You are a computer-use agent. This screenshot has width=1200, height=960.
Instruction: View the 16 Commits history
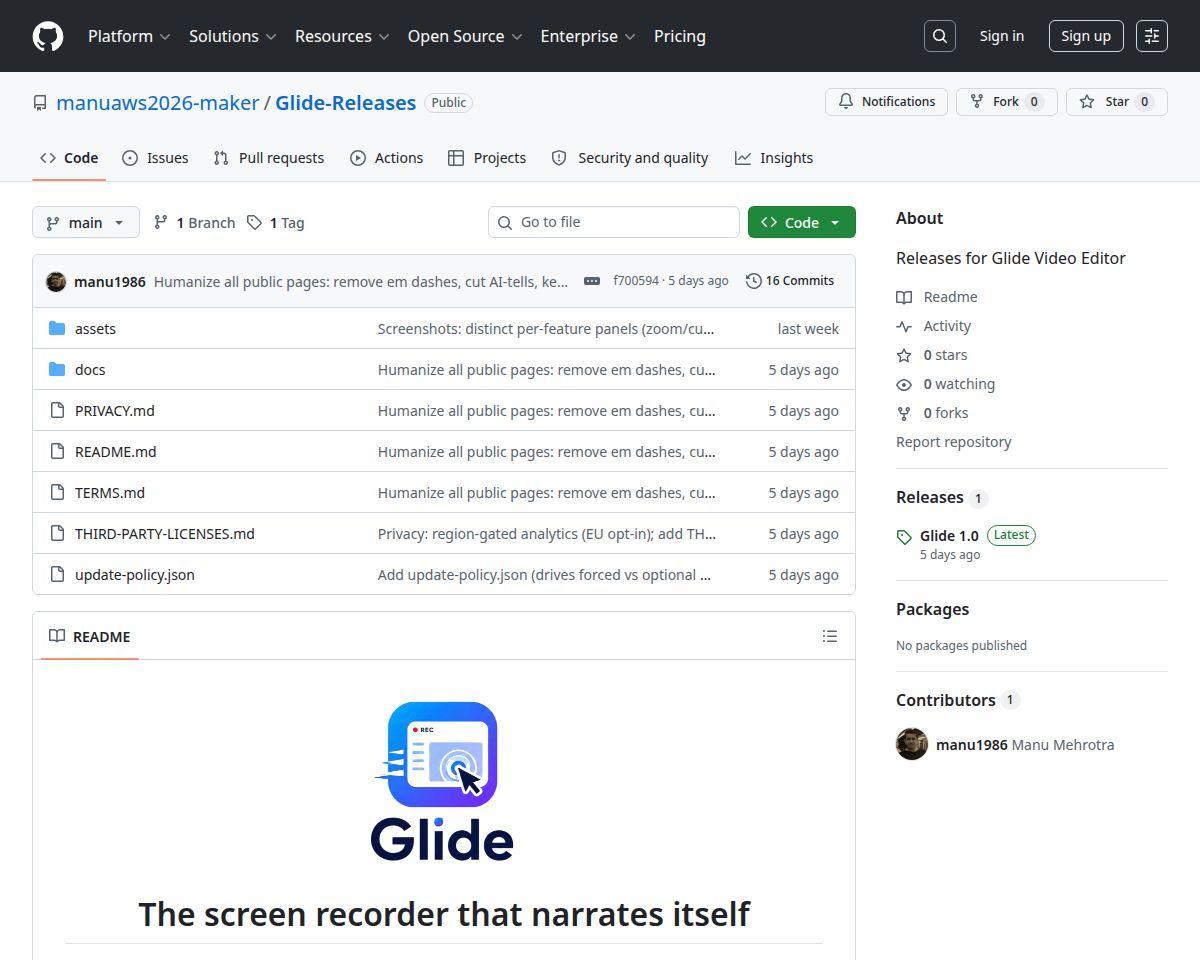point(790,281)
